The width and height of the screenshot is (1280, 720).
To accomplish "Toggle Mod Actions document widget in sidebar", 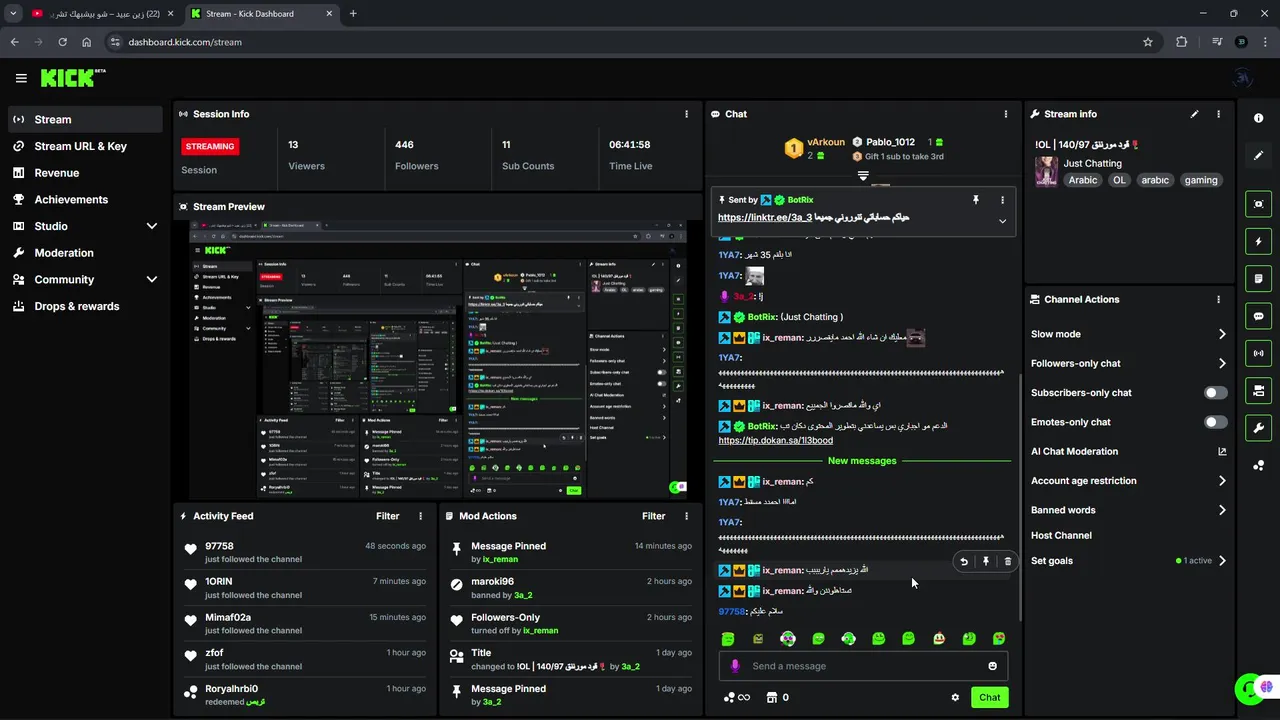I will tap(1258, 278).
